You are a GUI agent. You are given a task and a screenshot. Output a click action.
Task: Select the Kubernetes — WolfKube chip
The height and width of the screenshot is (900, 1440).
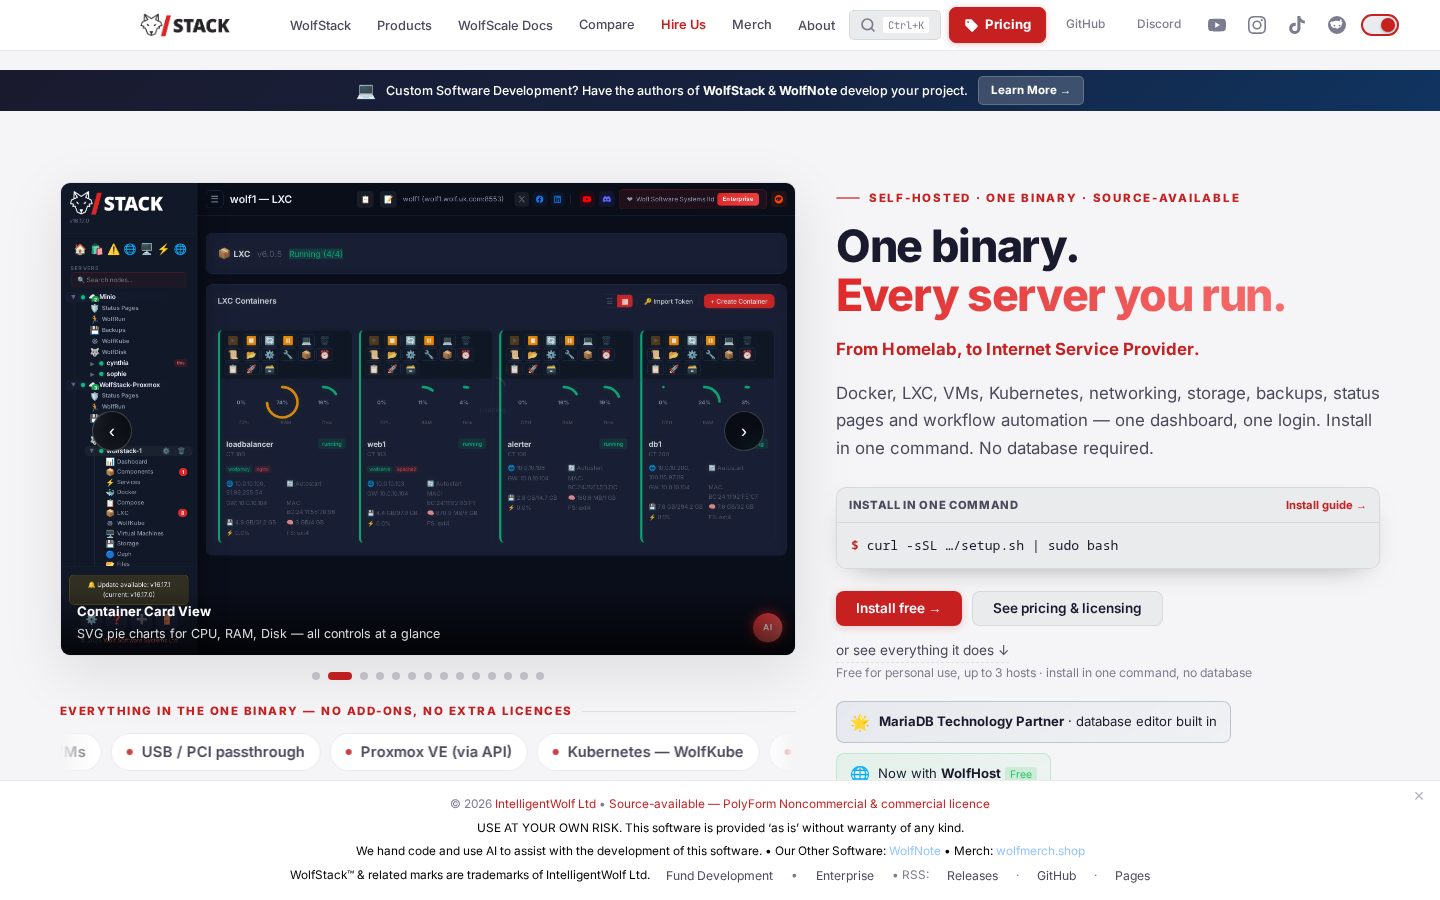pyautogui.click(x=648, y=752)
